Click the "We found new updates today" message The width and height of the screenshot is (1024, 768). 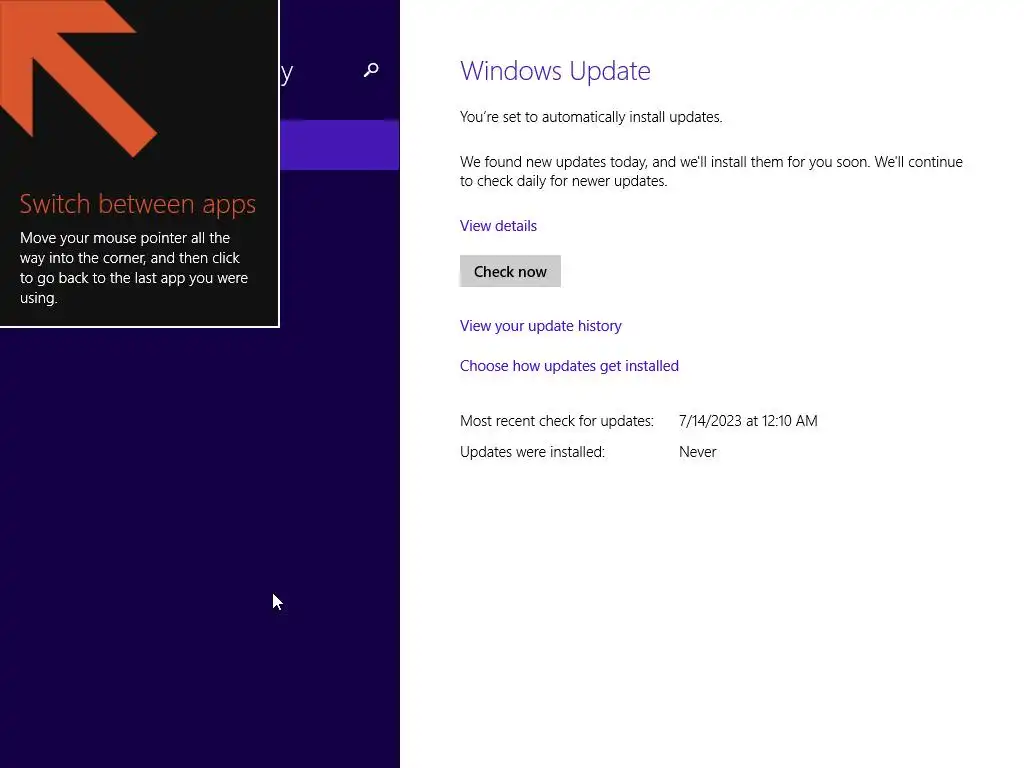click(x=711, y=171)
